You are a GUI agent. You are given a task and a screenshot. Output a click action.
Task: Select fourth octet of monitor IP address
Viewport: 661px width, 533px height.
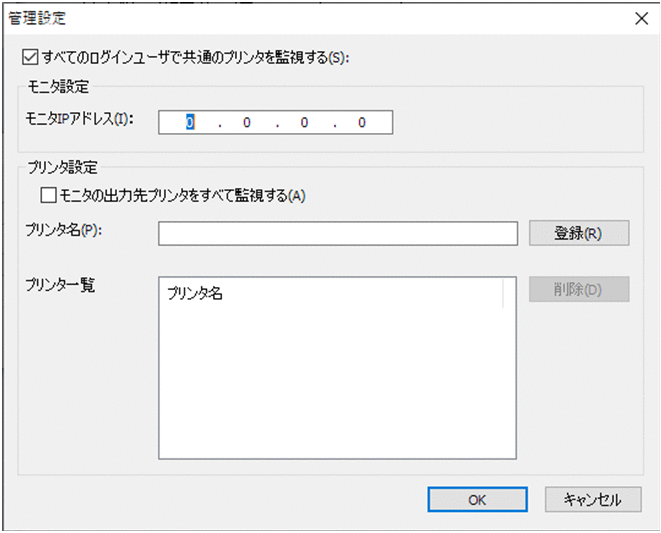tap(362, 123)
